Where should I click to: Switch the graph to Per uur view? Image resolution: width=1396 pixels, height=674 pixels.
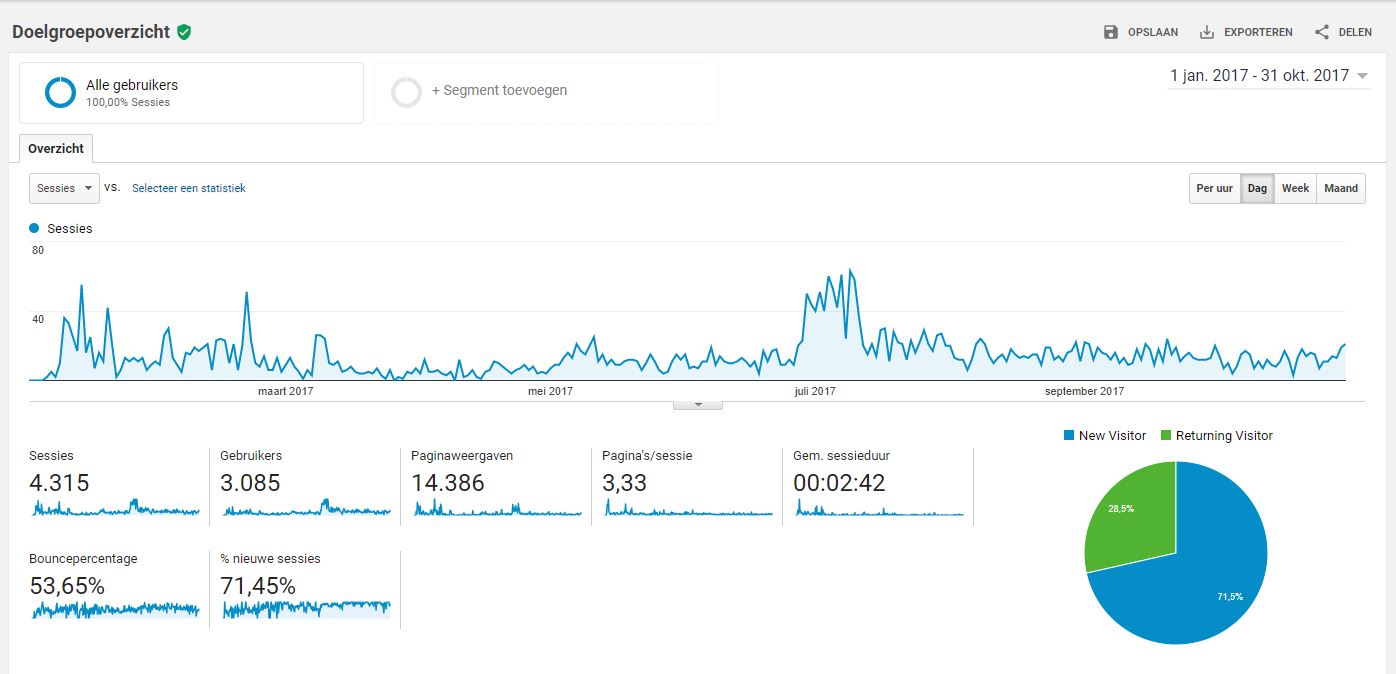point(1214,188)
